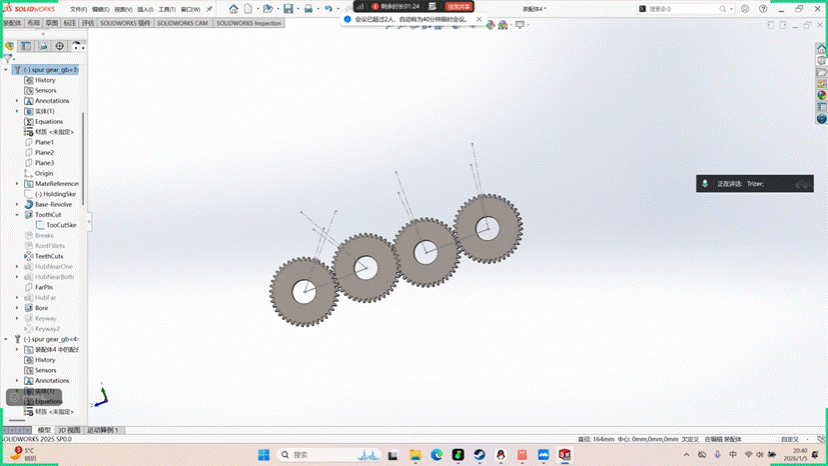This screenshot has width=828, height=466.
Task: Pin the menu bar with pushpin icon
Action: 209,9
